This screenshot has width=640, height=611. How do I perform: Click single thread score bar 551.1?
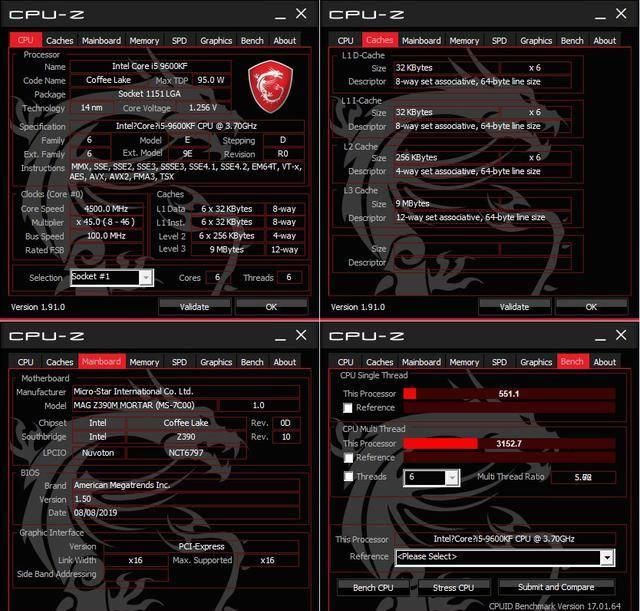pos(509,394)
